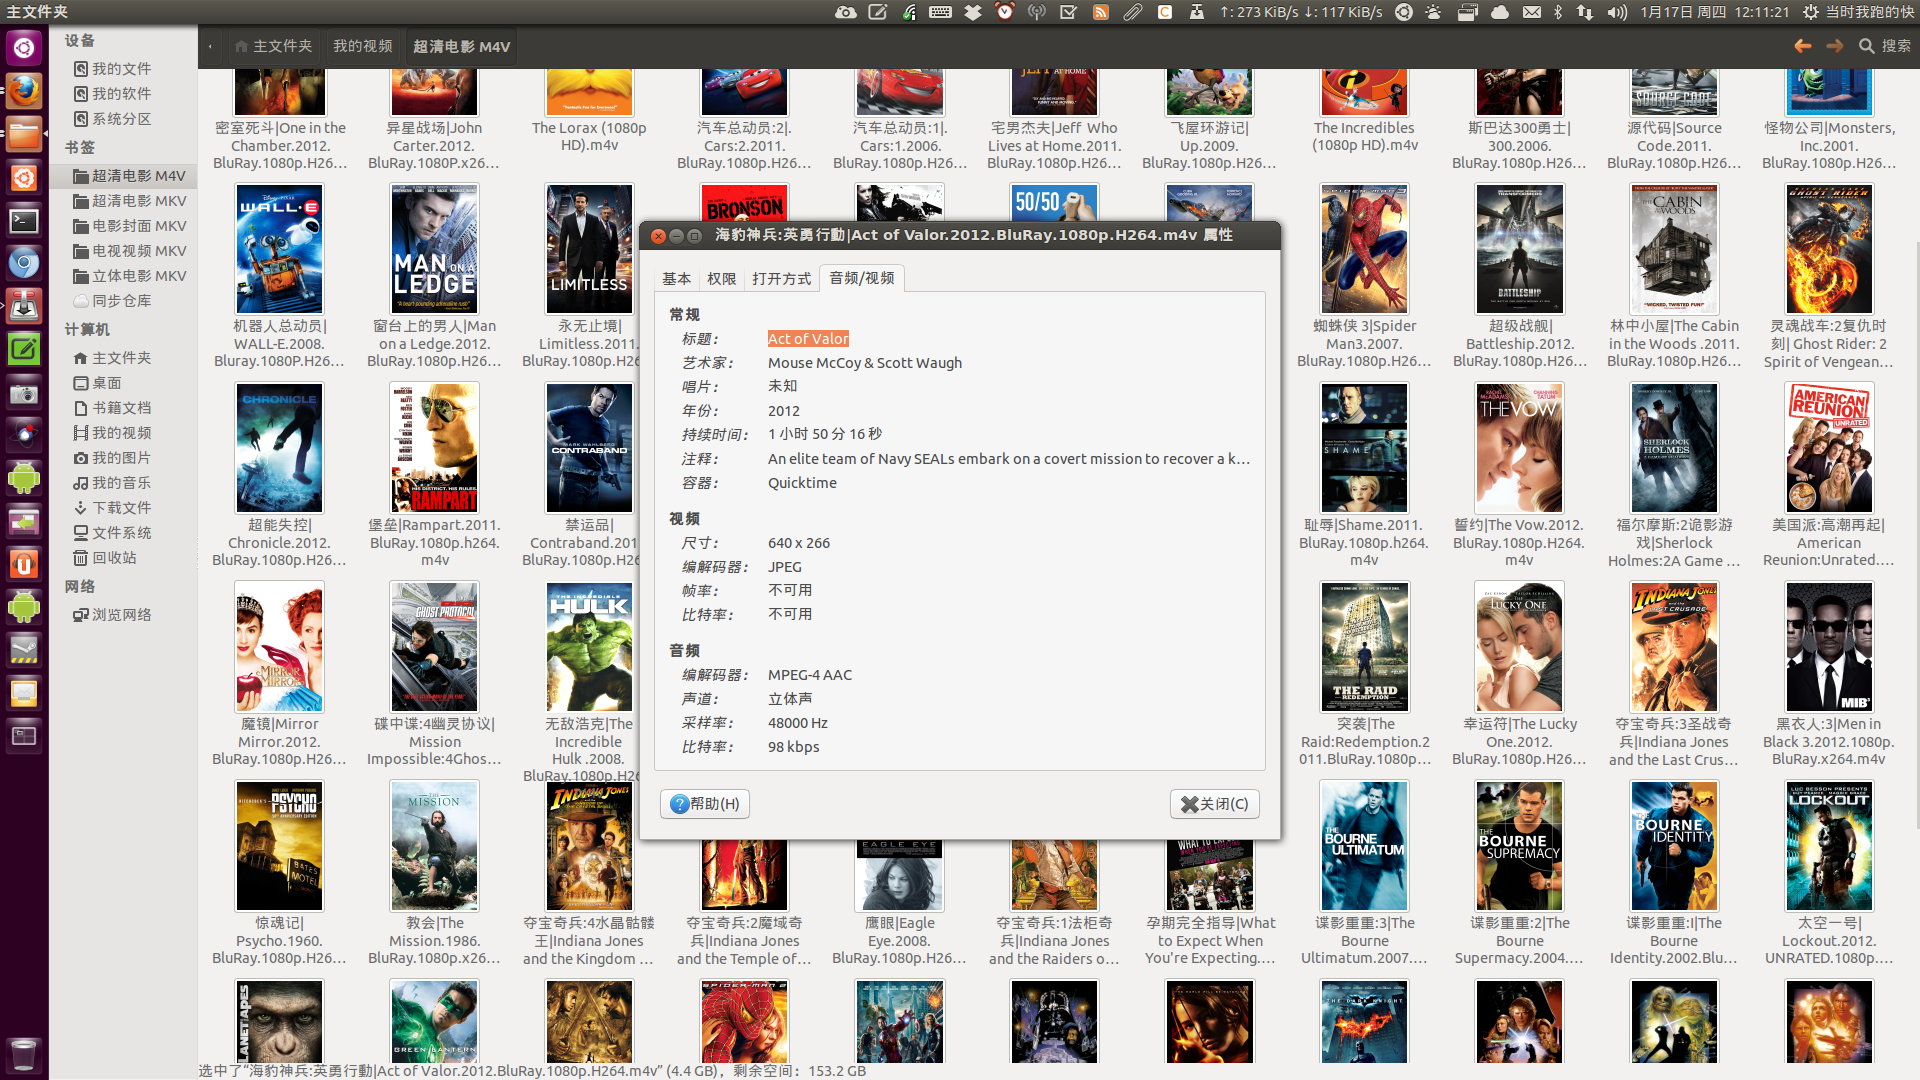Image resolution: width=1920 pixels, height=1080 pixels.
Task: Open the Terminal launcher icon
Action: click(x=24, y=221)
